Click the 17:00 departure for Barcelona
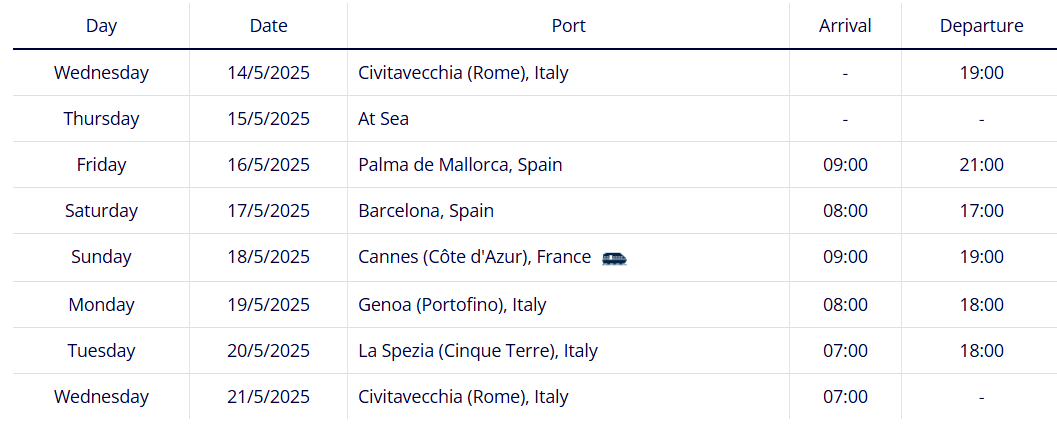 click(982, 211)
